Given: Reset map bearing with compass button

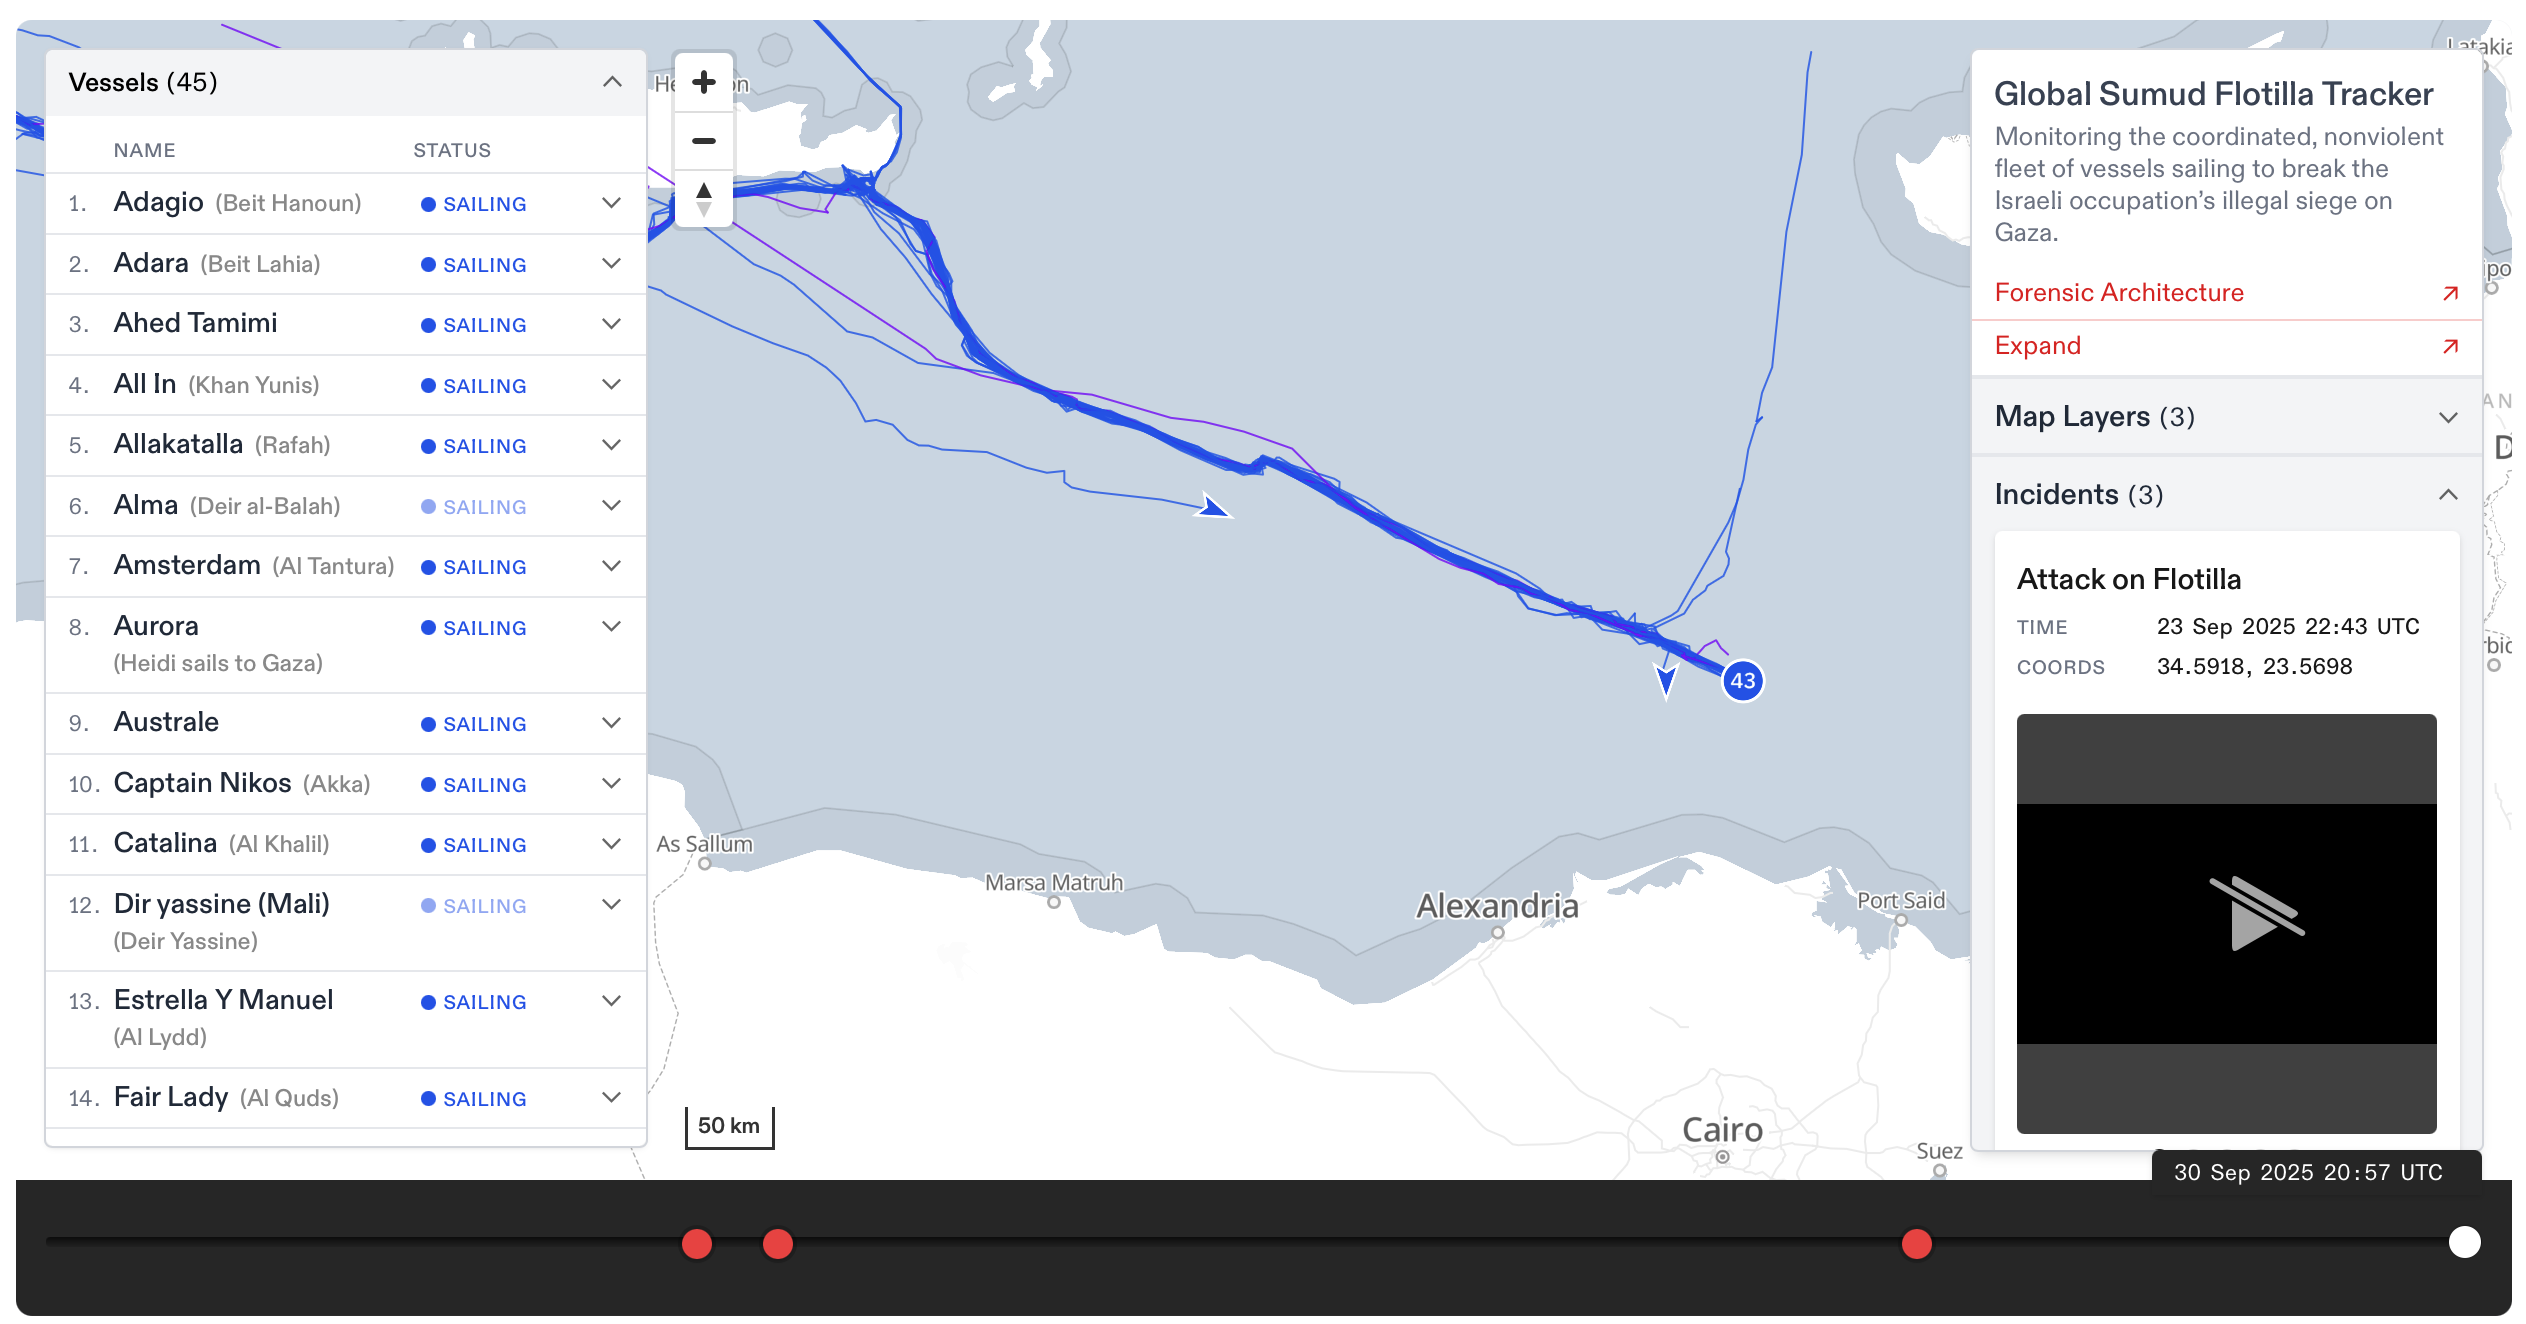Looking at the screenshot, I should pos(704,198).
